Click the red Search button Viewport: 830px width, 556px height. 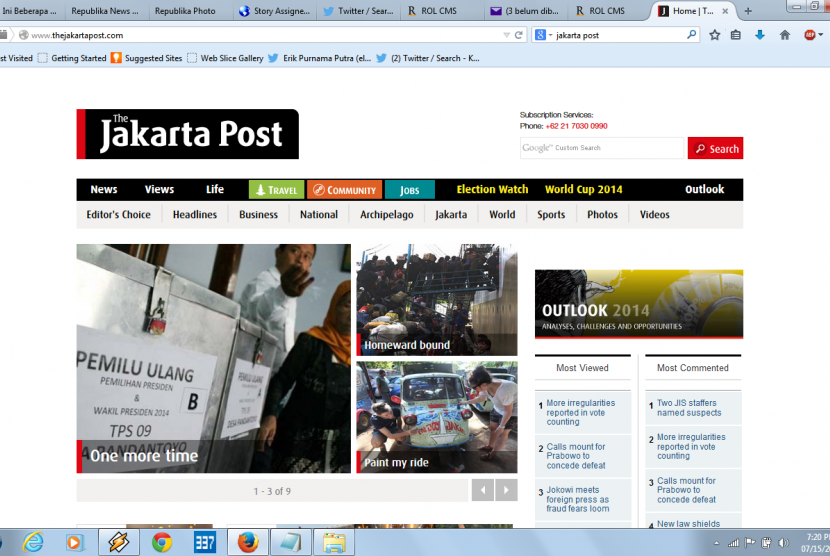[x=715, y=148]
